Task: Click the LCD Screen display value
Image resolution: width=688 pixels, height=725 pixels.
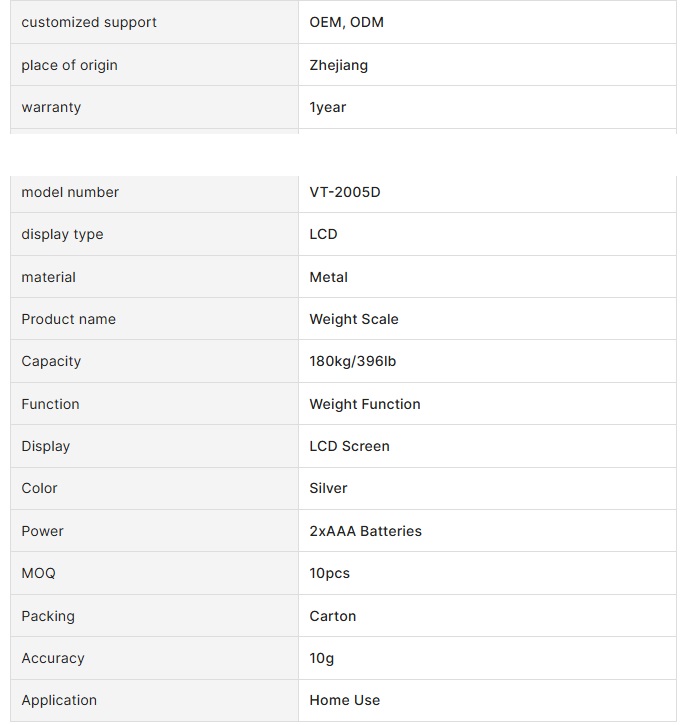Action: 349,446
